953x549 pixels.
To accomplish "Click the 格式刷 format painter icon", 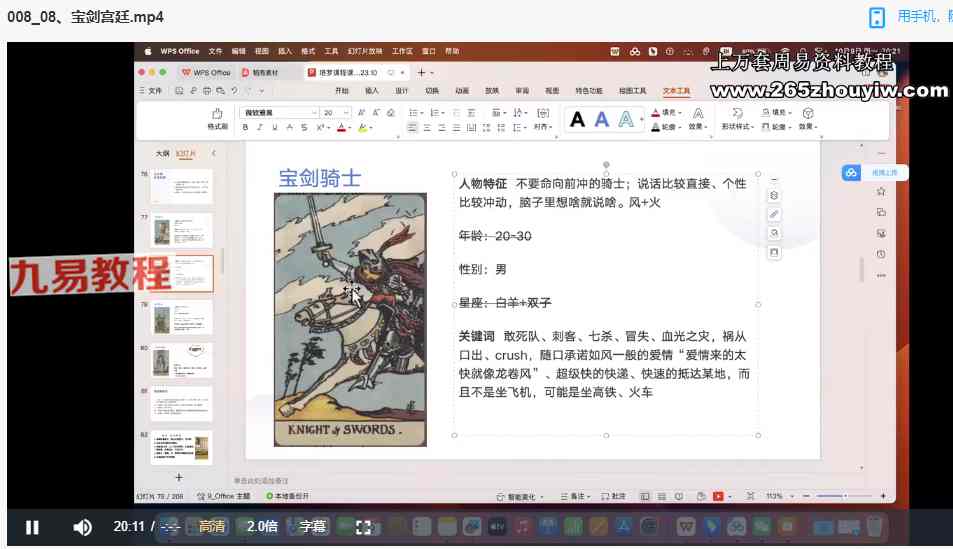I will tap(217, 119).
